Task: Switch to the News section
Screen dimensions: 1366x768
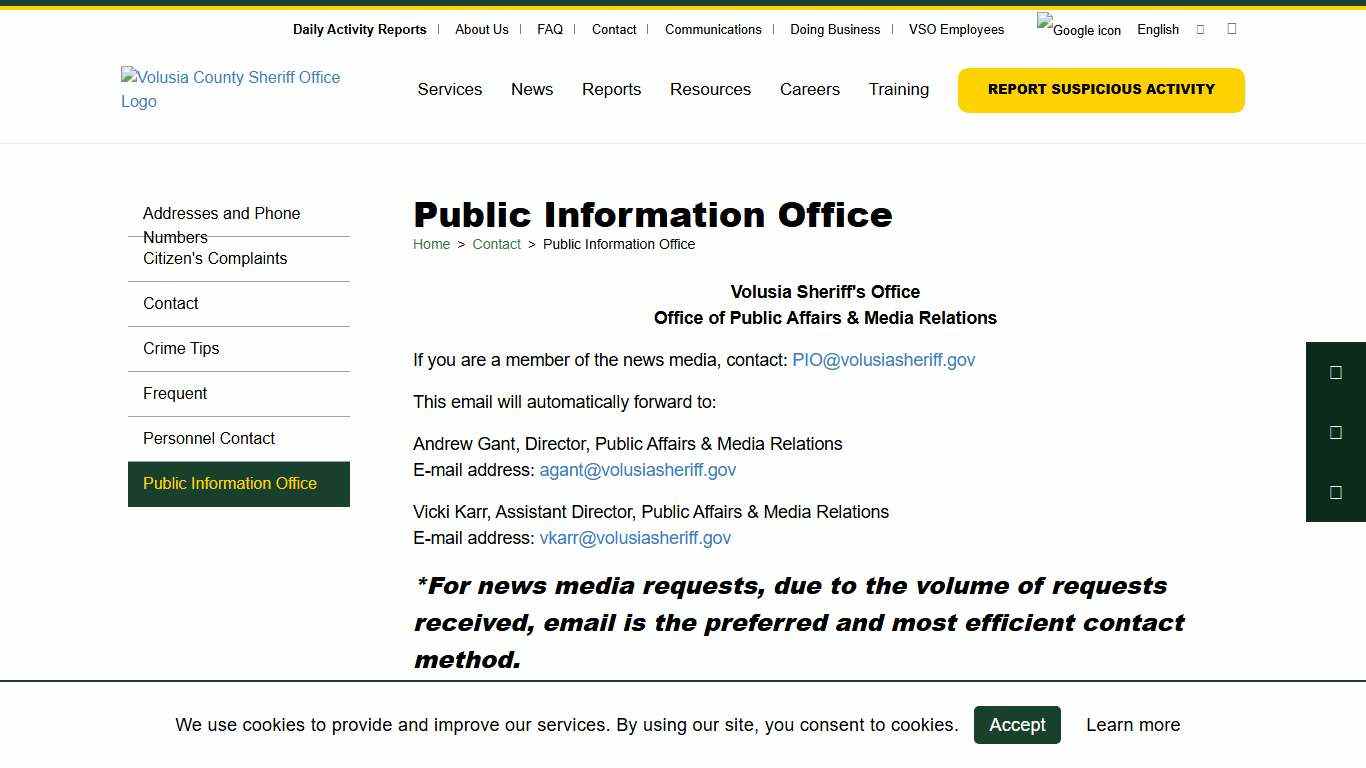Action: (532, 89)
